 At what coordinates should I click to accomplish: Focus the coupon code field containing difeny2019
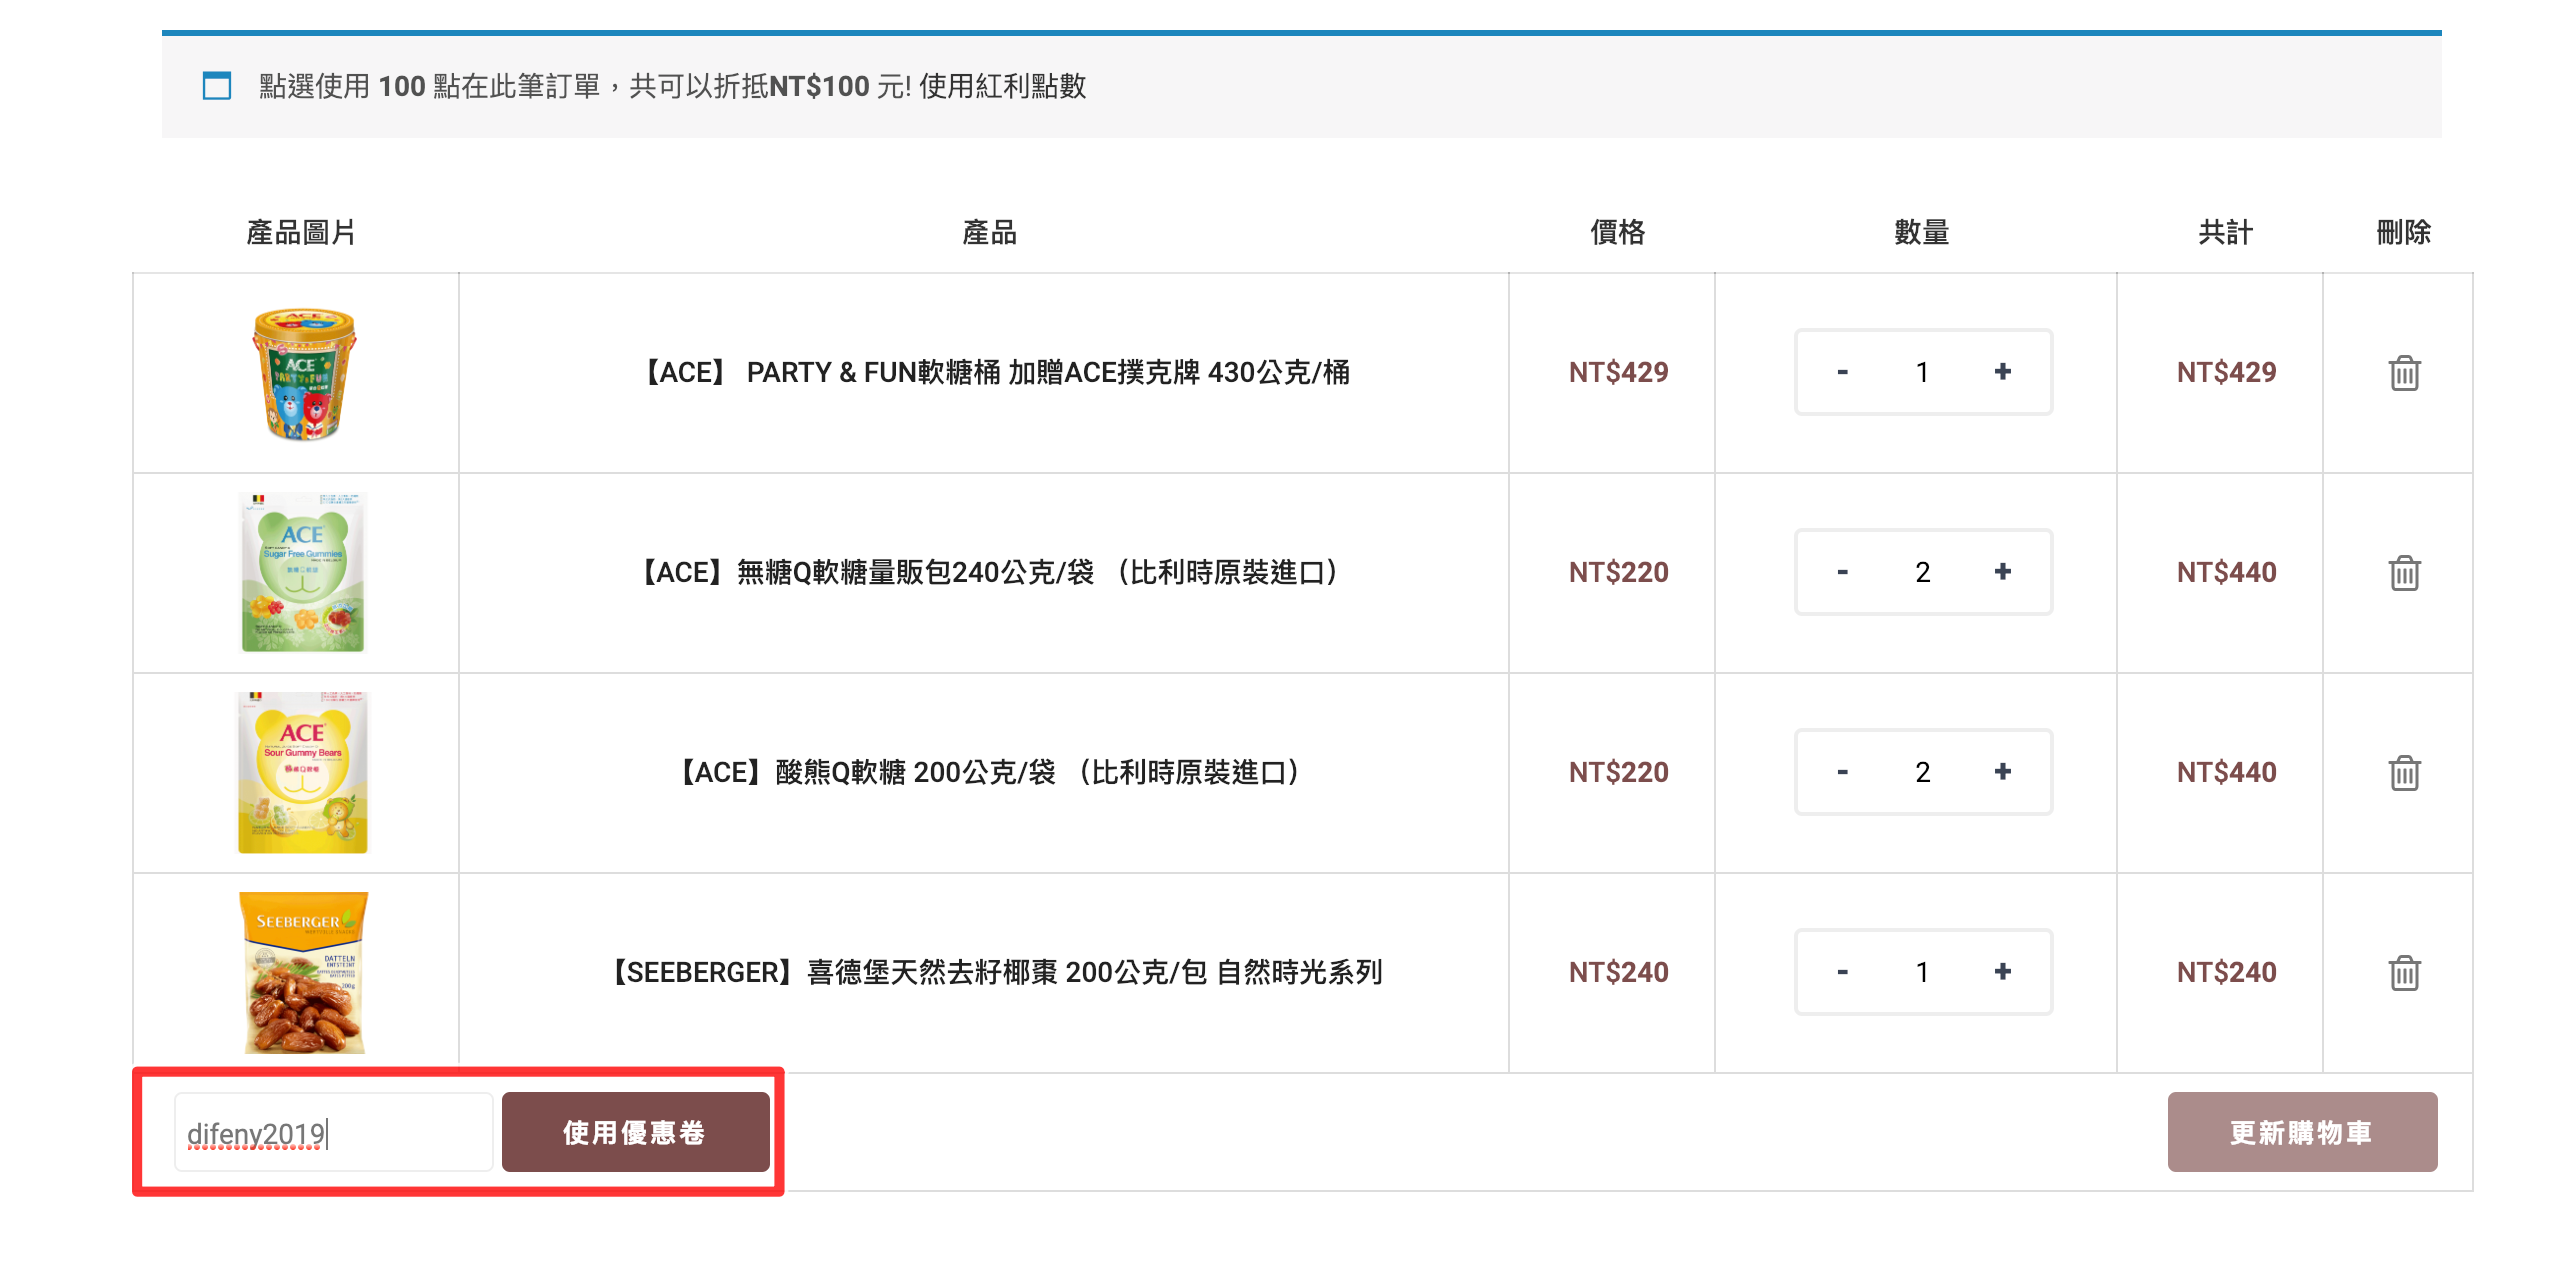[x=333, y=1132]
